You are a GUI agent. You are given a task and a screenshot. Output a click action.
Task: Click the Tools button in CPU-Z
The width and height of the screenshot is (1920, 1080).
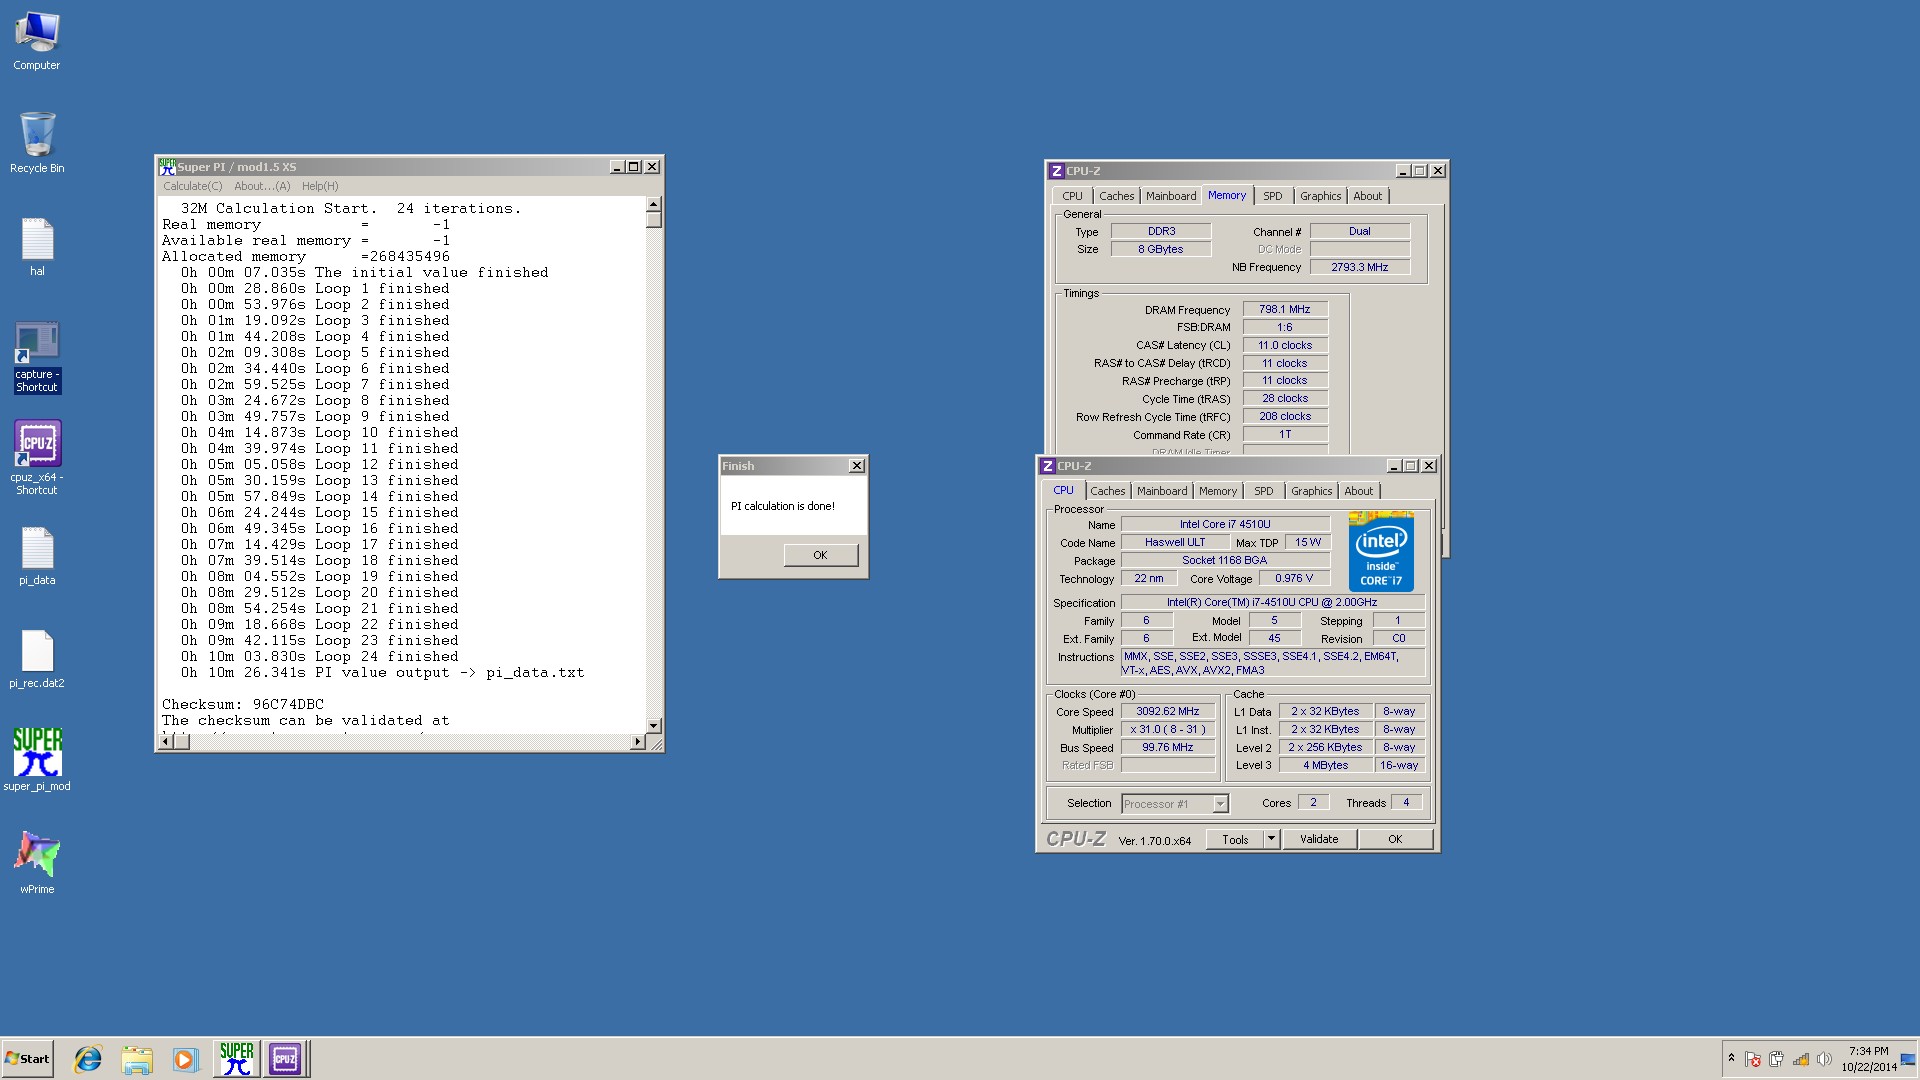(1235, 840)
